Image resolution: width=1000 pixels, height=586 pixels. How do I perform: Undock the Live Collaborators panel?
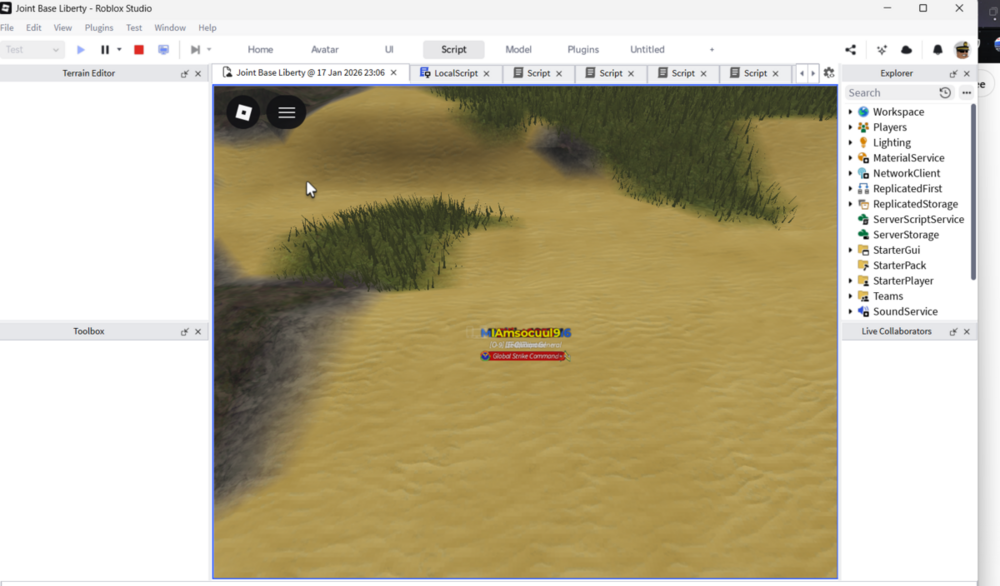[953, 332]
